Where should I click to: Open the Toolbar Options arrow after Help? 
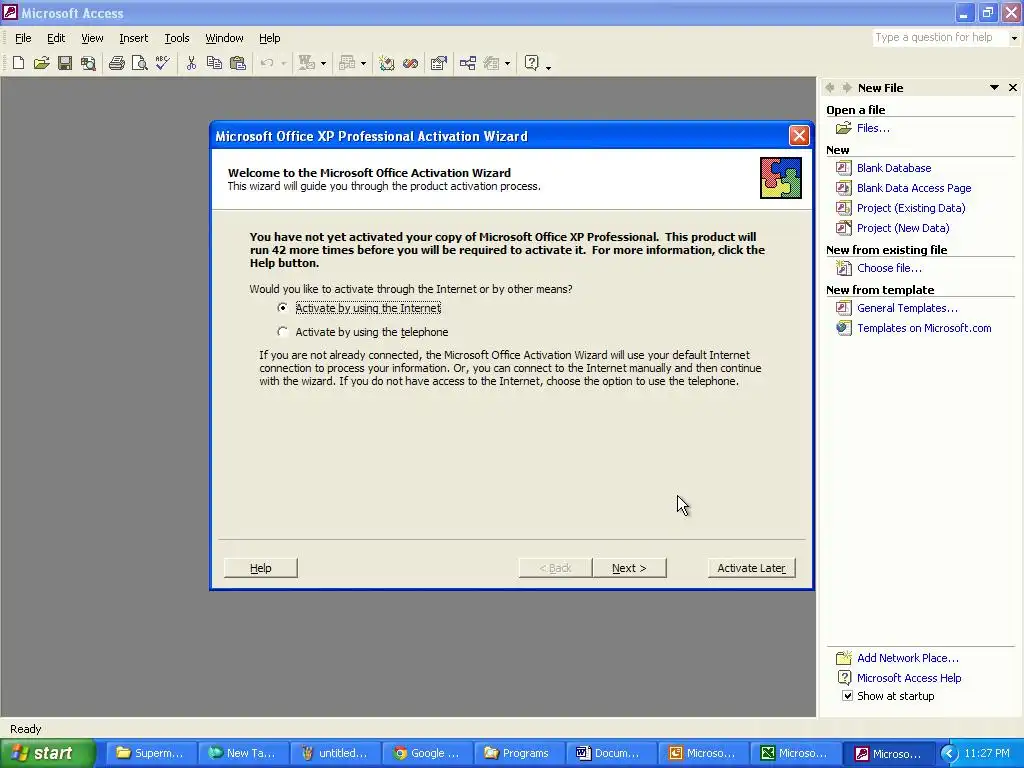click(x=548, y=66)
